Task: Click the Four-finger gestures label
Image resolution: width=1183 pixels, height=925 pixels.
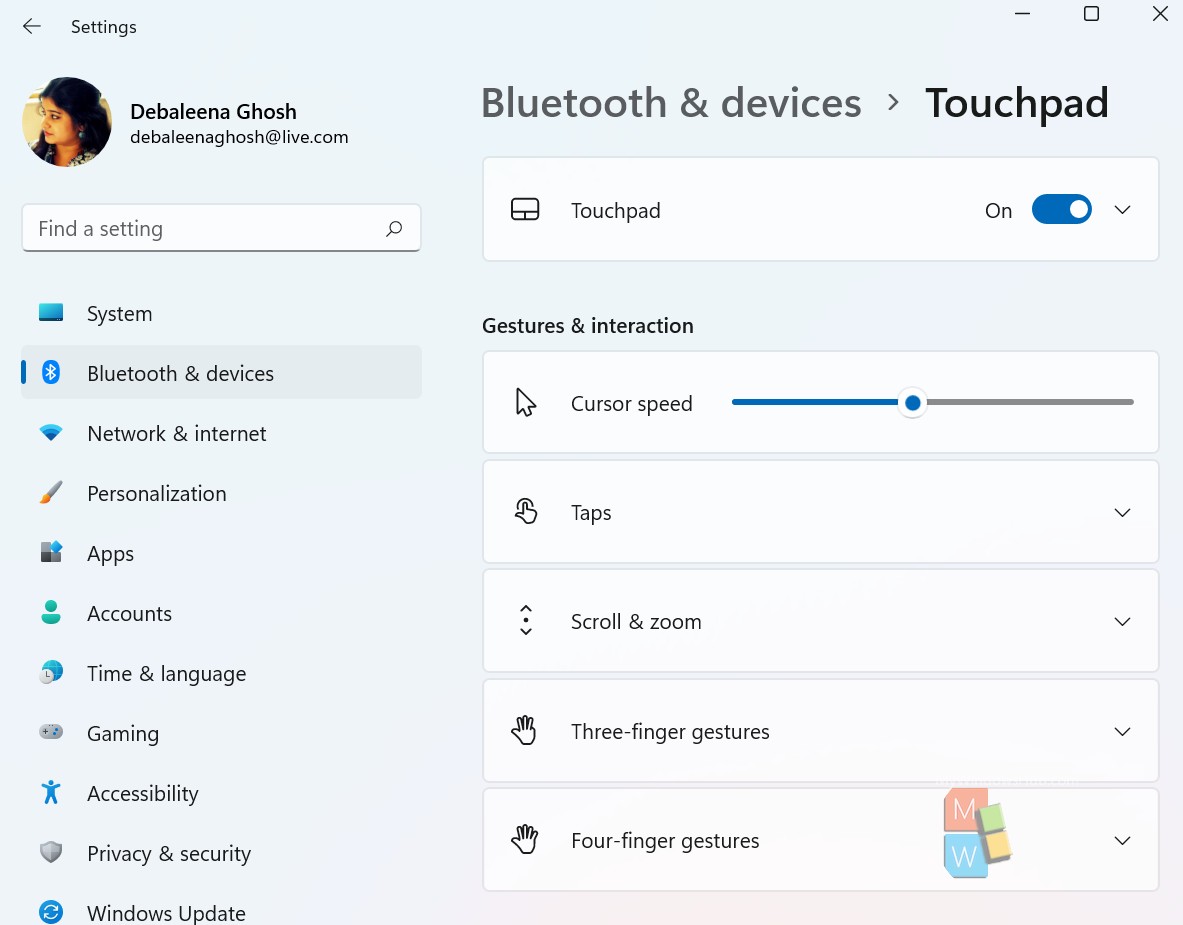Action: pos(665,840)
